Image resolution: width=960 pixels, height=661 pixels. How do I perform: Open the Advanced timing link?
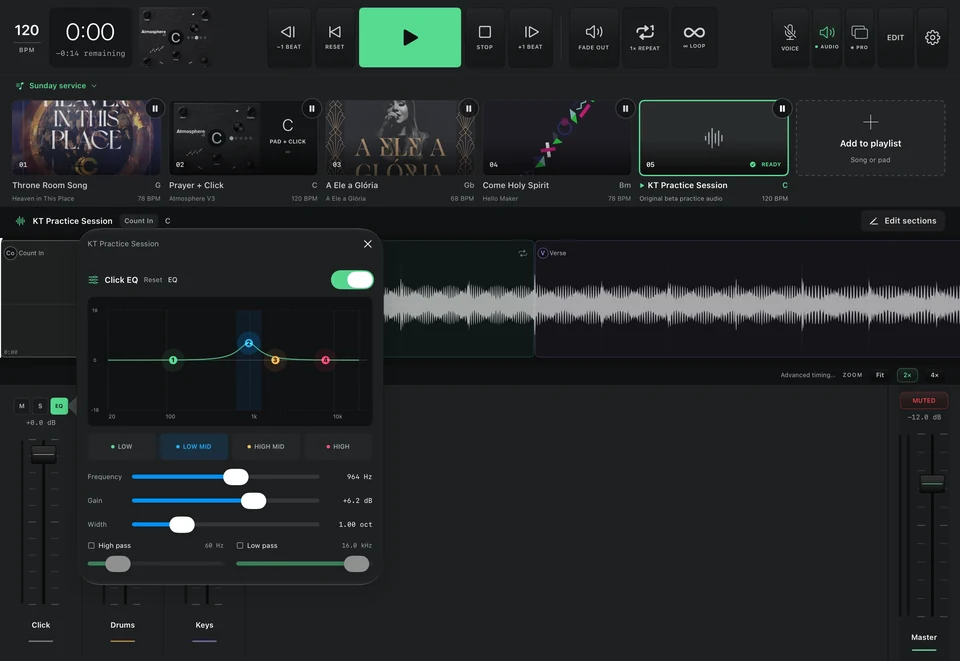click(807, 375)
